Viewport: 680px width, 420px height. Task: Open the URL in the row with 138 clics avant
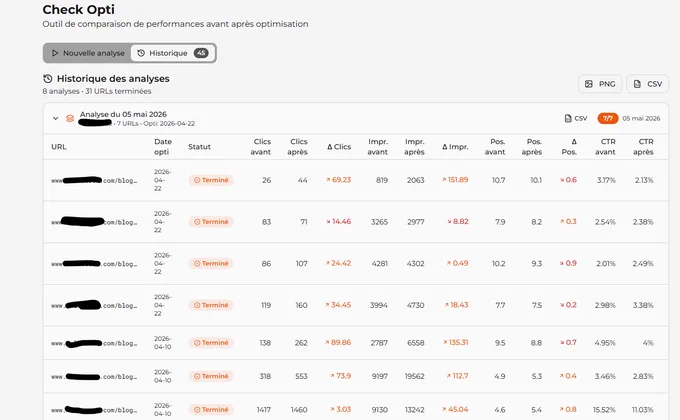[x=94, y=343]
